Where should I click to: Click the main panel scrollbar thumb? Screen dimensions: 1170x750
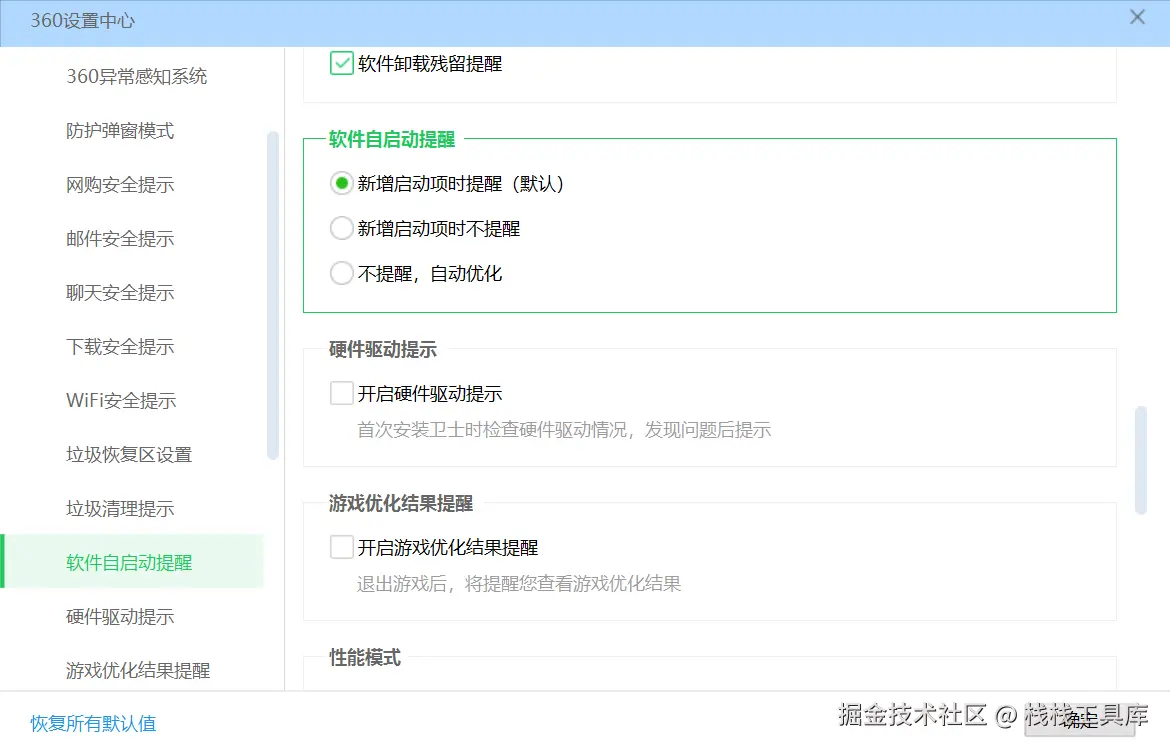click(1140, 460)
